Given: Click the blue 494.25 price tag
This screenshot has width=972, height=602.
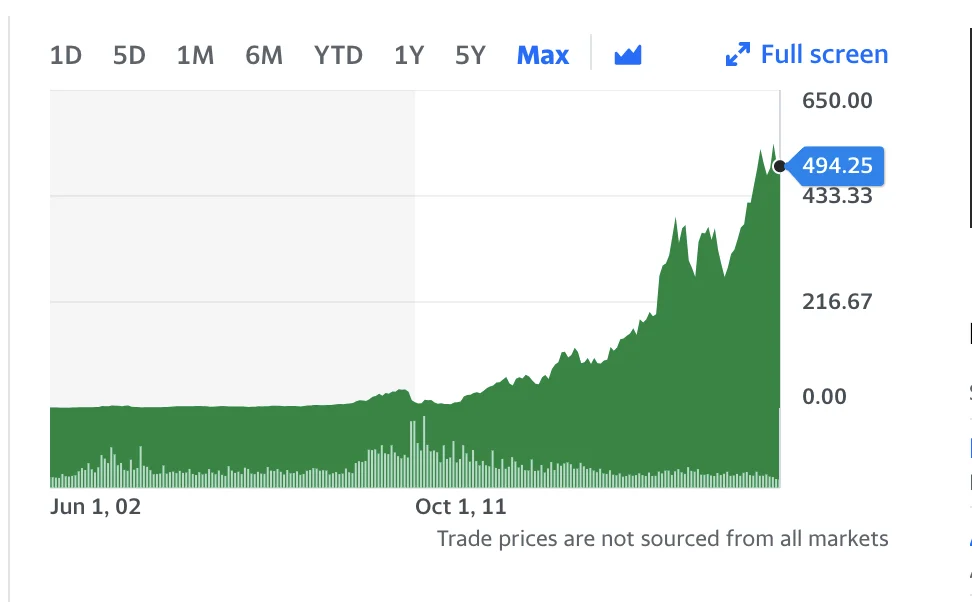Looking at the screenshot, I should point(837,165).
